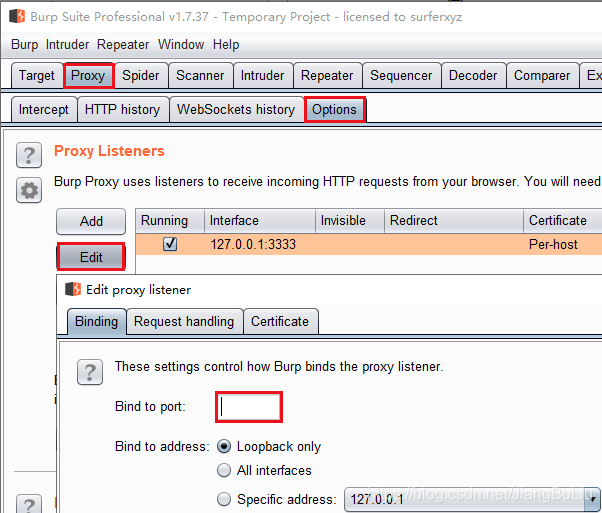Select Certificate tab in dialog

[280, 321]
